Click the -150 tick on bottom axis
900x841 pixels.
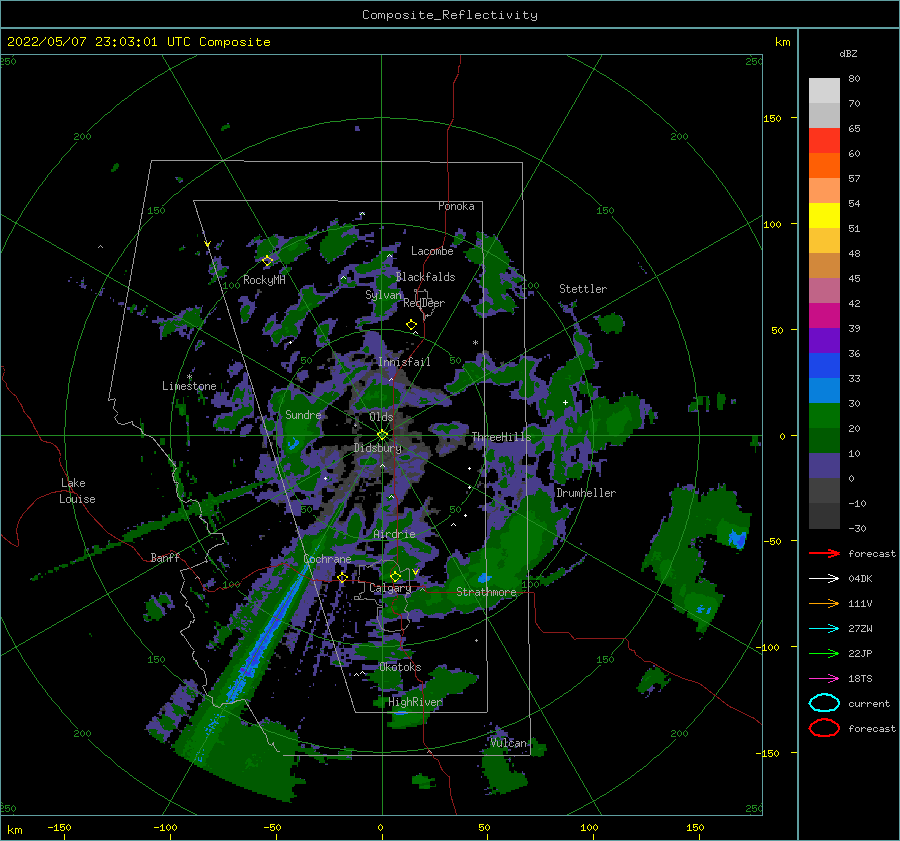pos(59,827)
